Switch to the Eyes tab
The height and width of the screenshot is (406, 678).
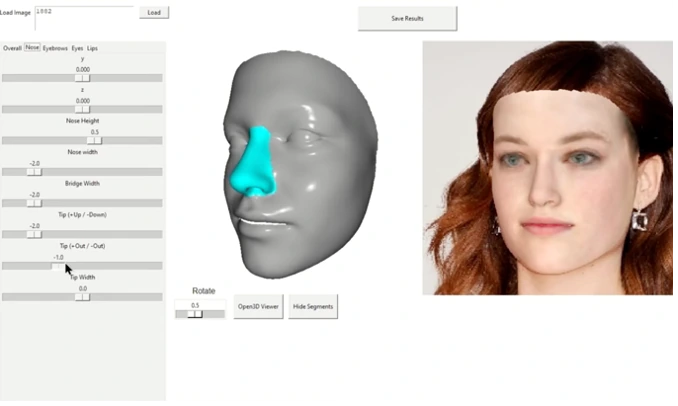point(77,48)
